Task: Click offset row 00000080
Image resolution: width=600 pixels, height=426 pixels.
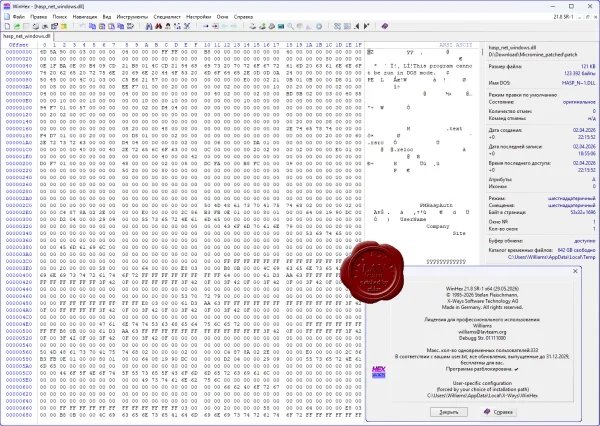Action: 19,80
